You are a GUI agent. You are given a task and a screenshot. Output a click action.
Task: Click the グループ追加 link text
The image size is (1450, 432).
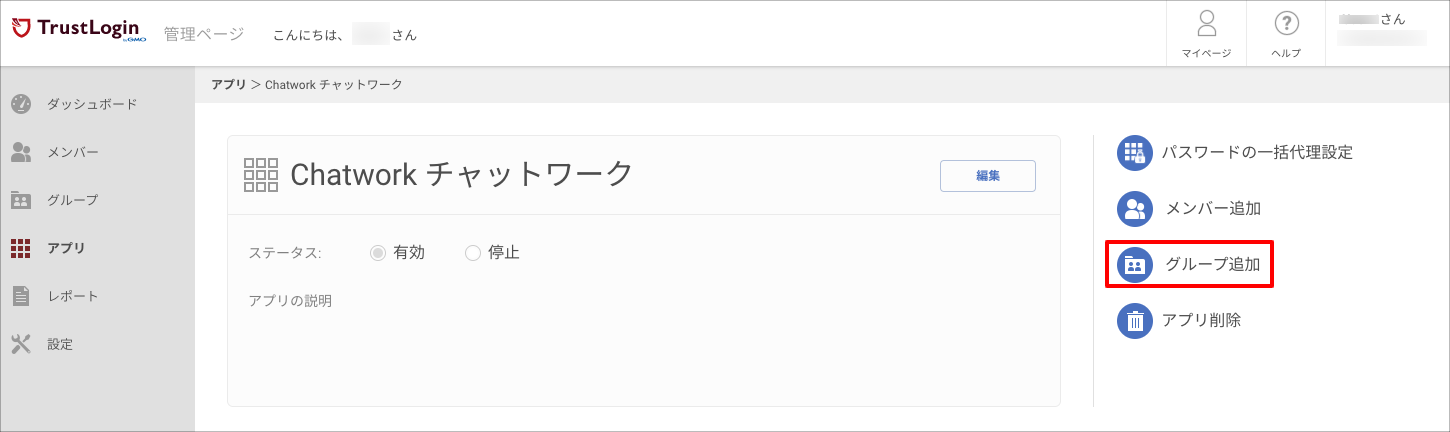1213,265
